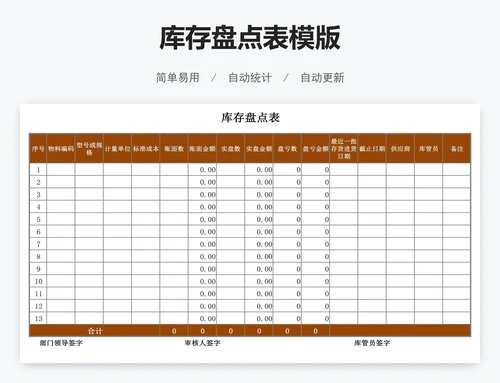Select the 账面金额 column header

tap(202, 149)
